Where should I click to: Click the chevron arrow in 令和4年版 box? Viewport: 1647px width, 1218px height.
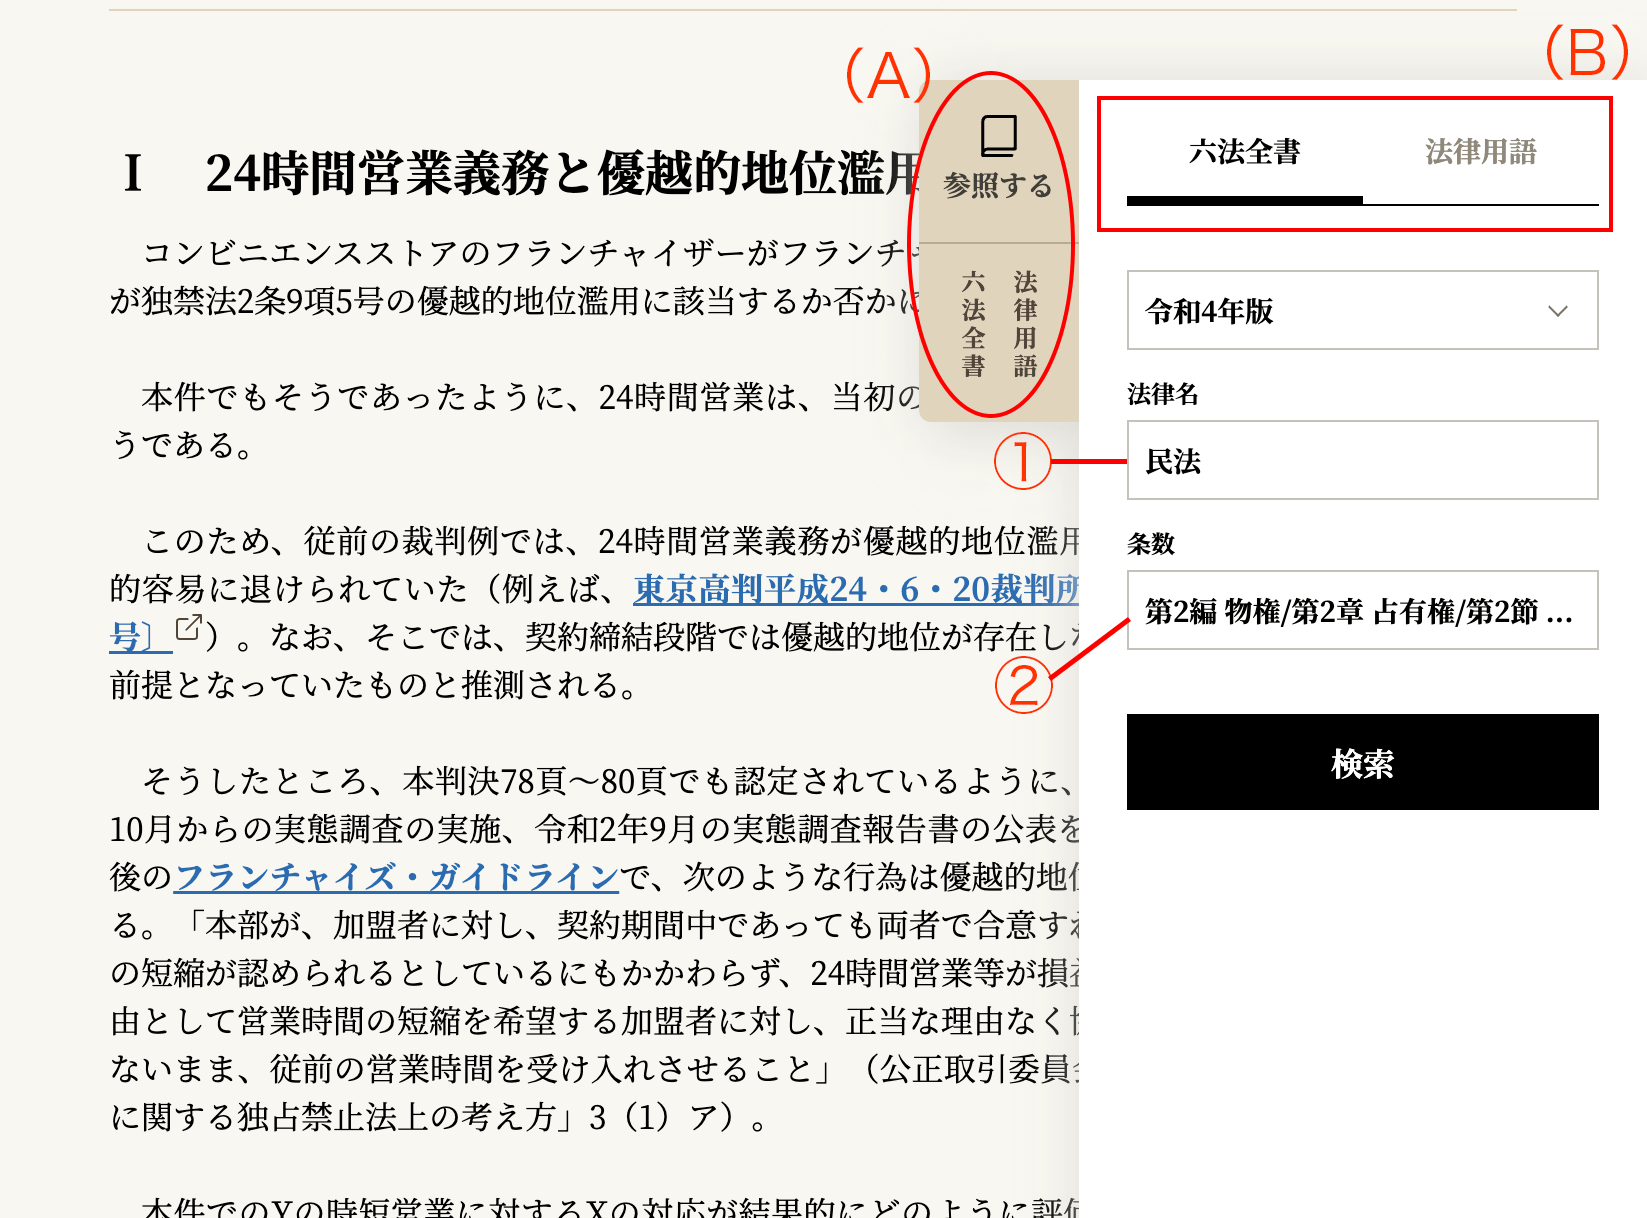(x=1557, y=311)
